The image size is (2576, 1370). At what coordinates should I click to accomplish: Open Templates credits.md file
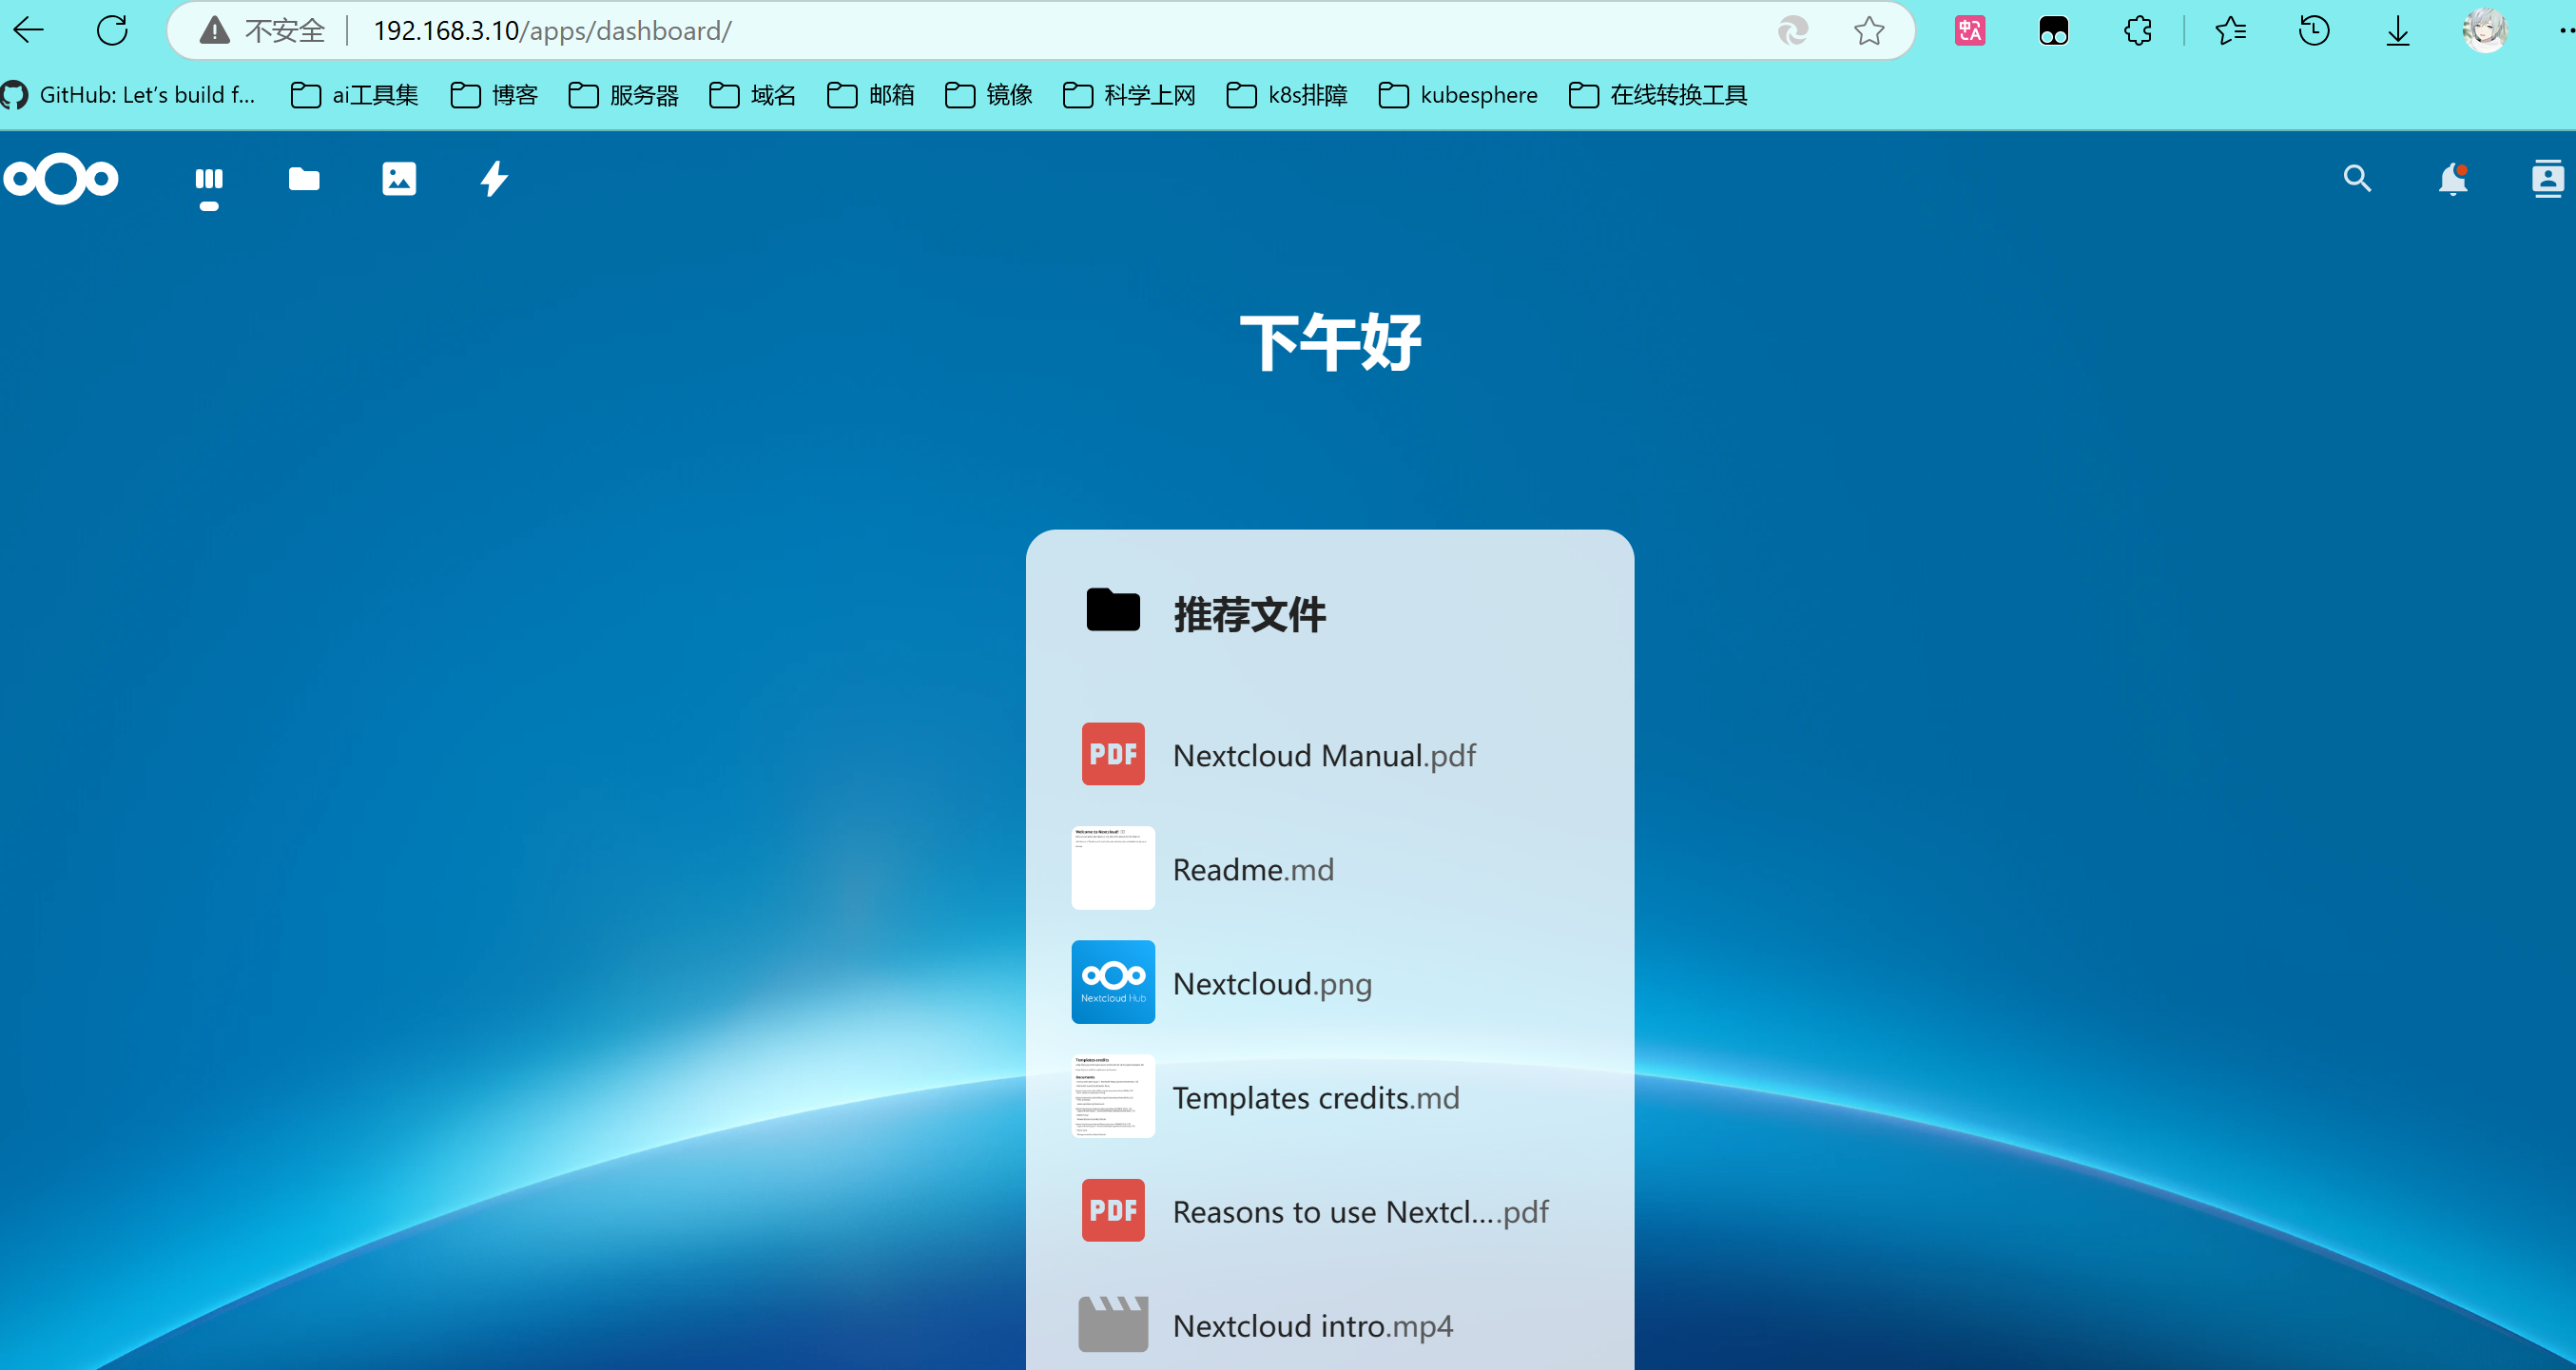(1315, 1097)
